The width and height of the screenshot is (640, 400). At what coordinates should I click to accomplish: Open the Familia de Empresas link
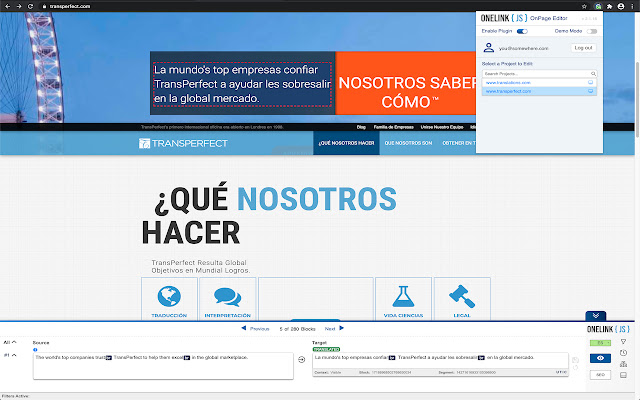pyautogui.click(x=393, y=127)
